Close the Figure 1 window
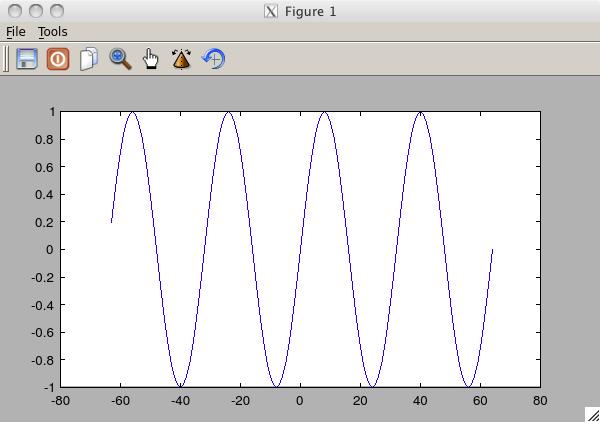600x422 pixels. tap(13, 11)
